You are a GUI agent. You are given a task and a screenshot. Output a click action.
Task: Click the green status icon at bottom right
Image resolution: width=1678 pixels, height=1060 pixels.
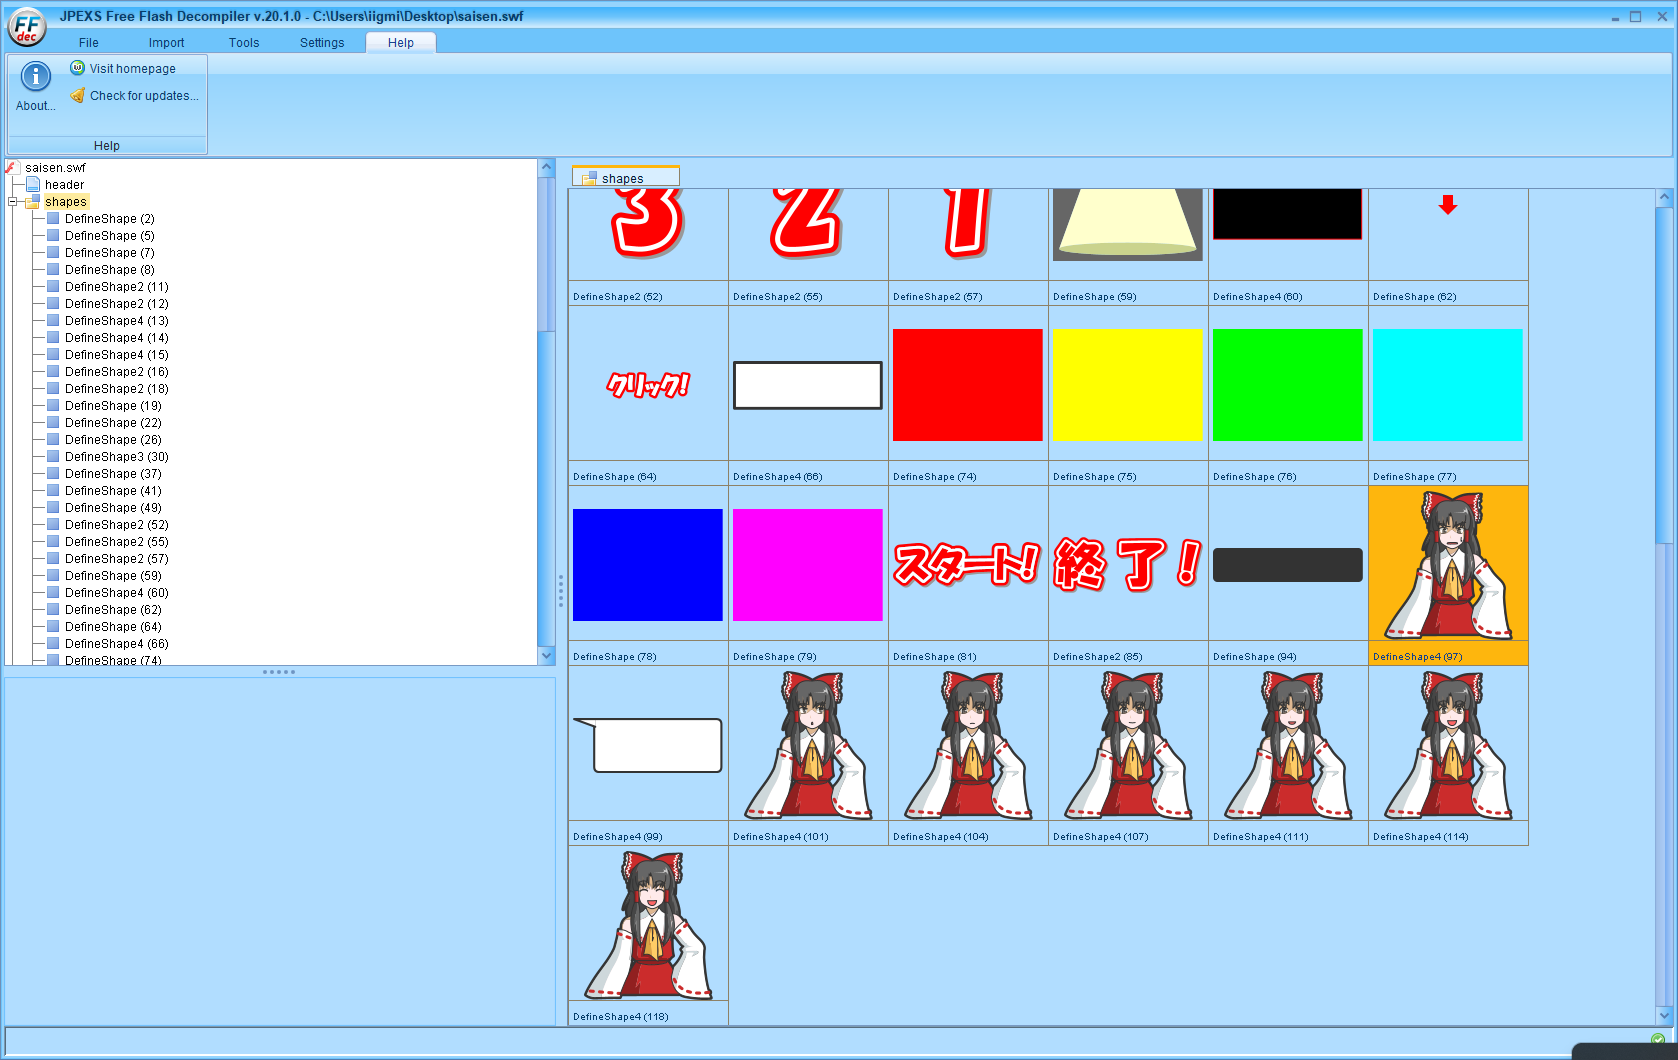point(1658,1039)
